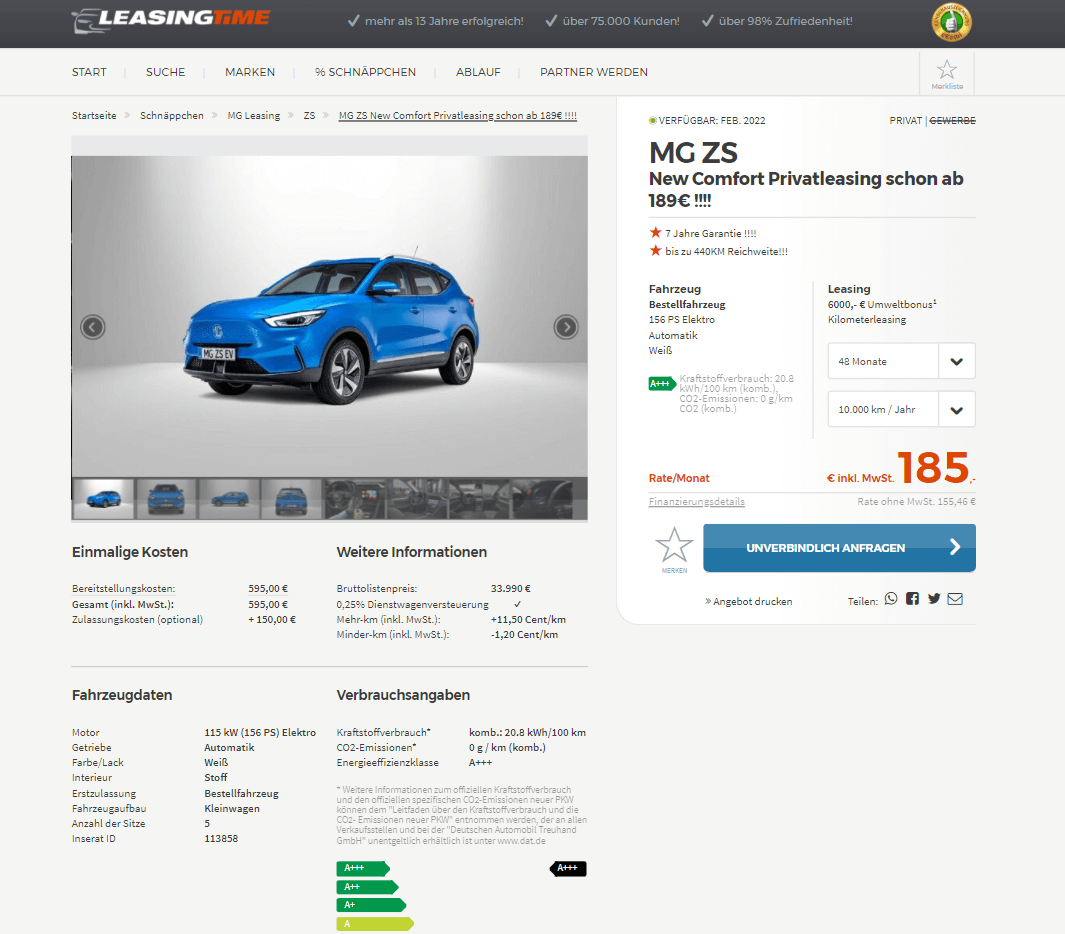Go to Schnäppchen breadcrumb
Screen dimensions: 1065x934
point(172,115)
